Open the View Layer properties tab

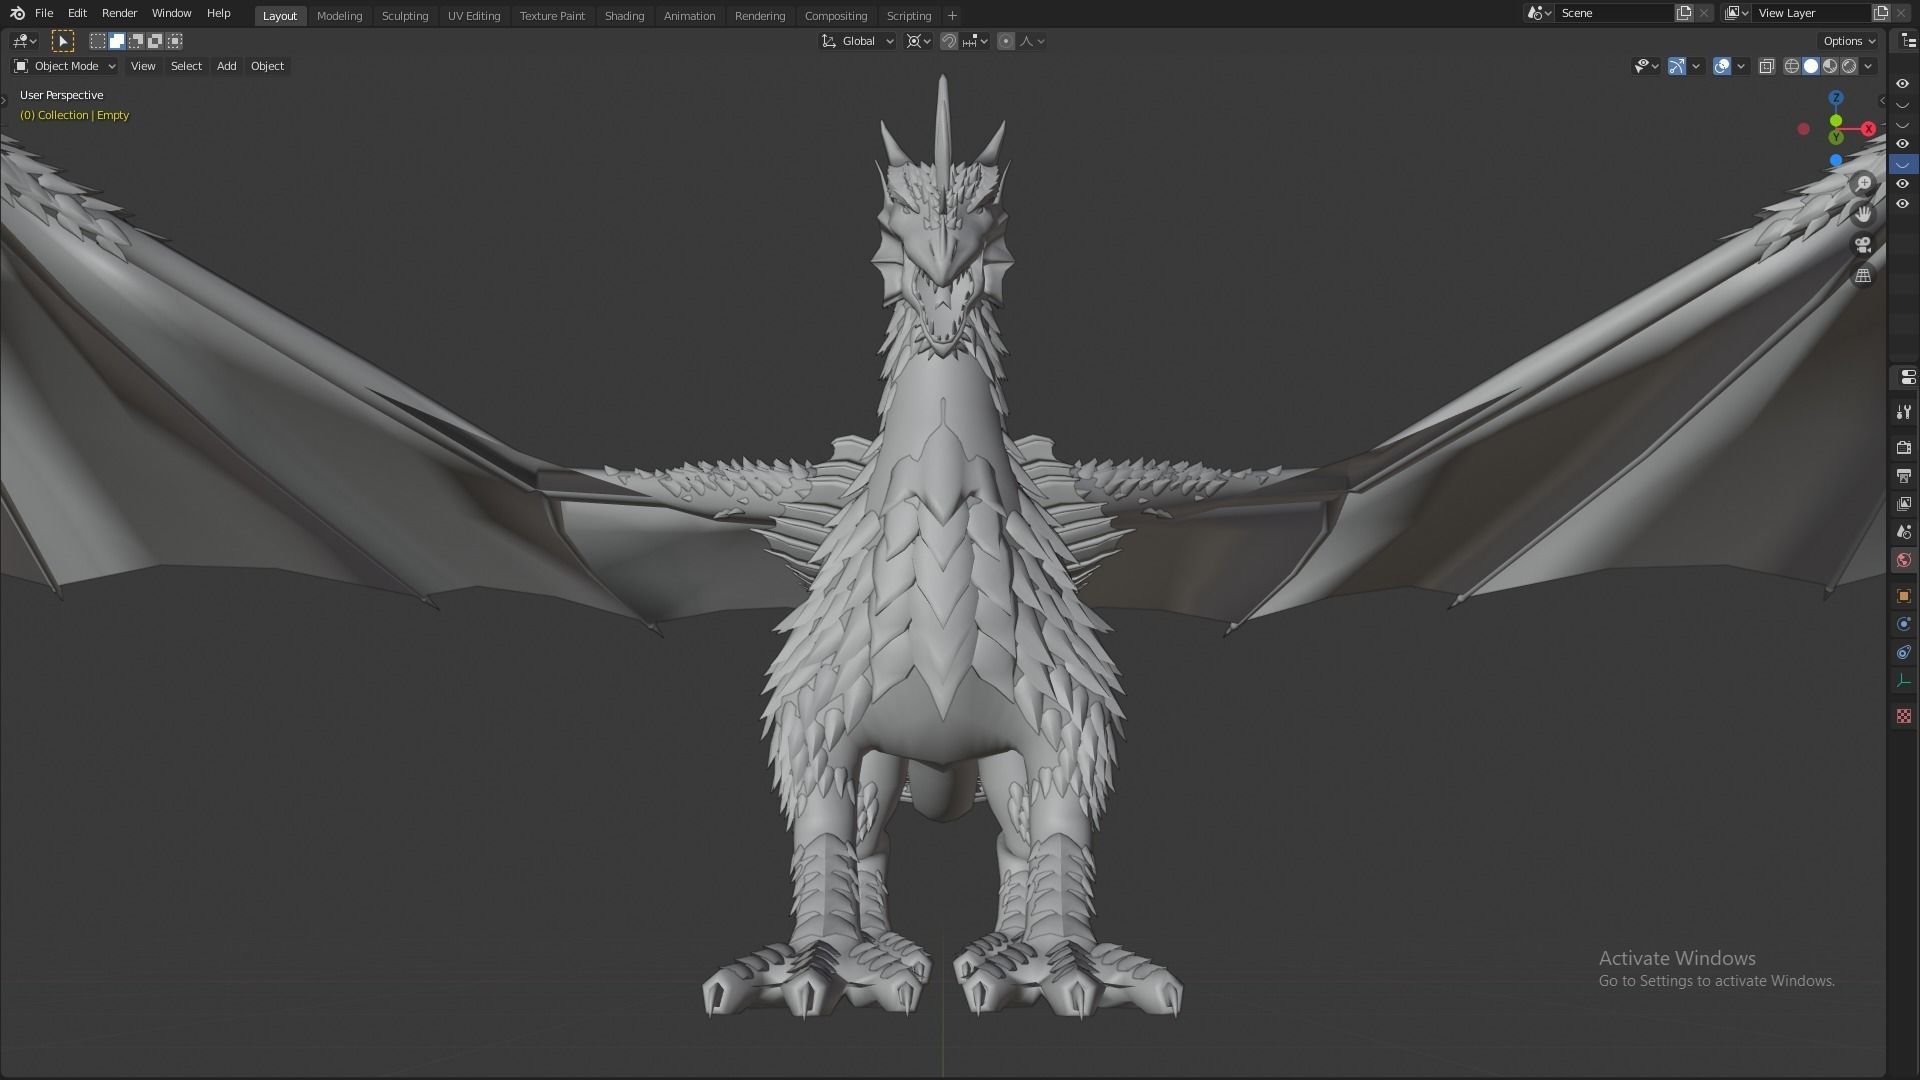point(1904,504)
